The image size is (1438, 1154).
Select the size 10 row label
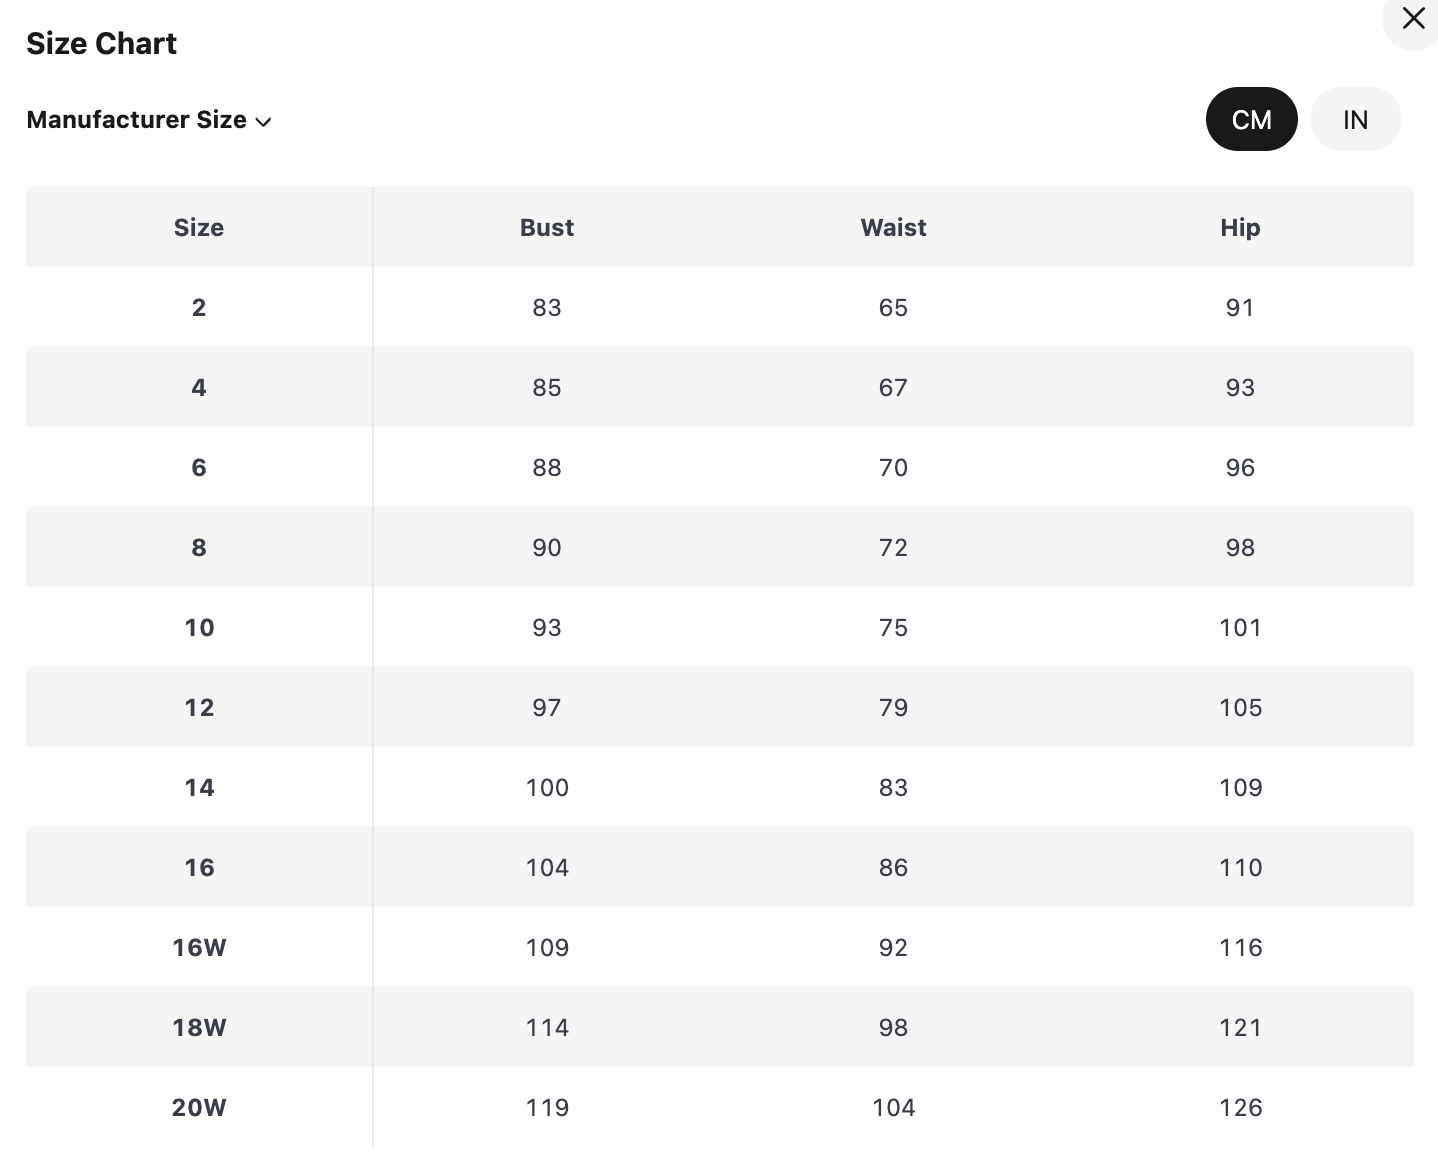click(199, 627)
